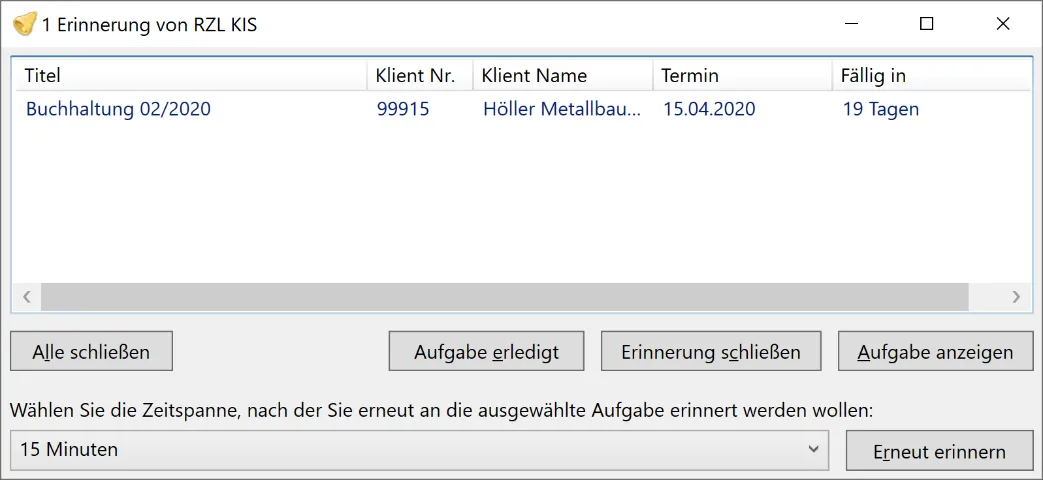Click Erneut erinnern button
1043x480 pixels.
(939, 451)
